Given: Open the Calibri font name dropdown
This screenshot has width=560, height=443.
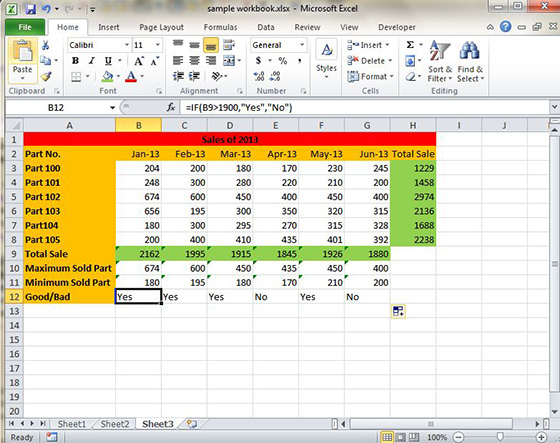Looking at the screenshot, I should [127, 45].
